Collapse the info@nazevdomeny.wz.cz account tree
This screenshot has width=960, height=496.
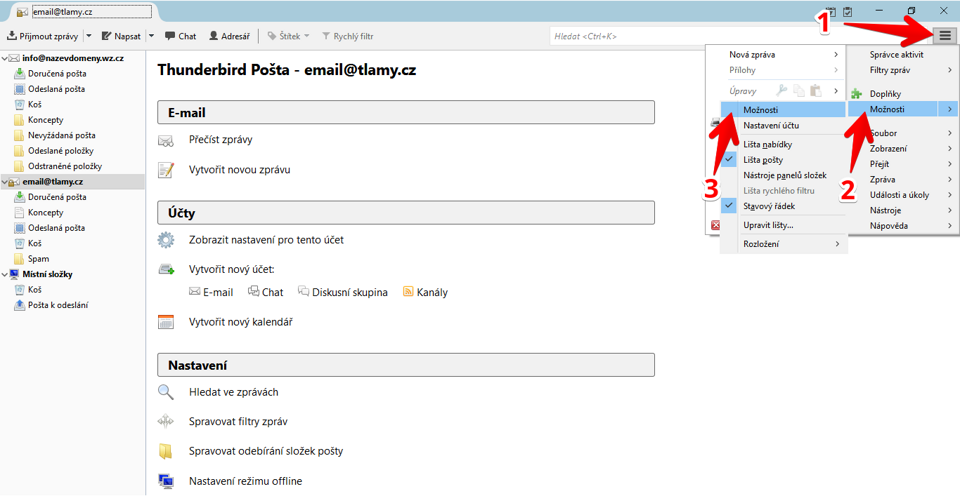pos(6,59)
